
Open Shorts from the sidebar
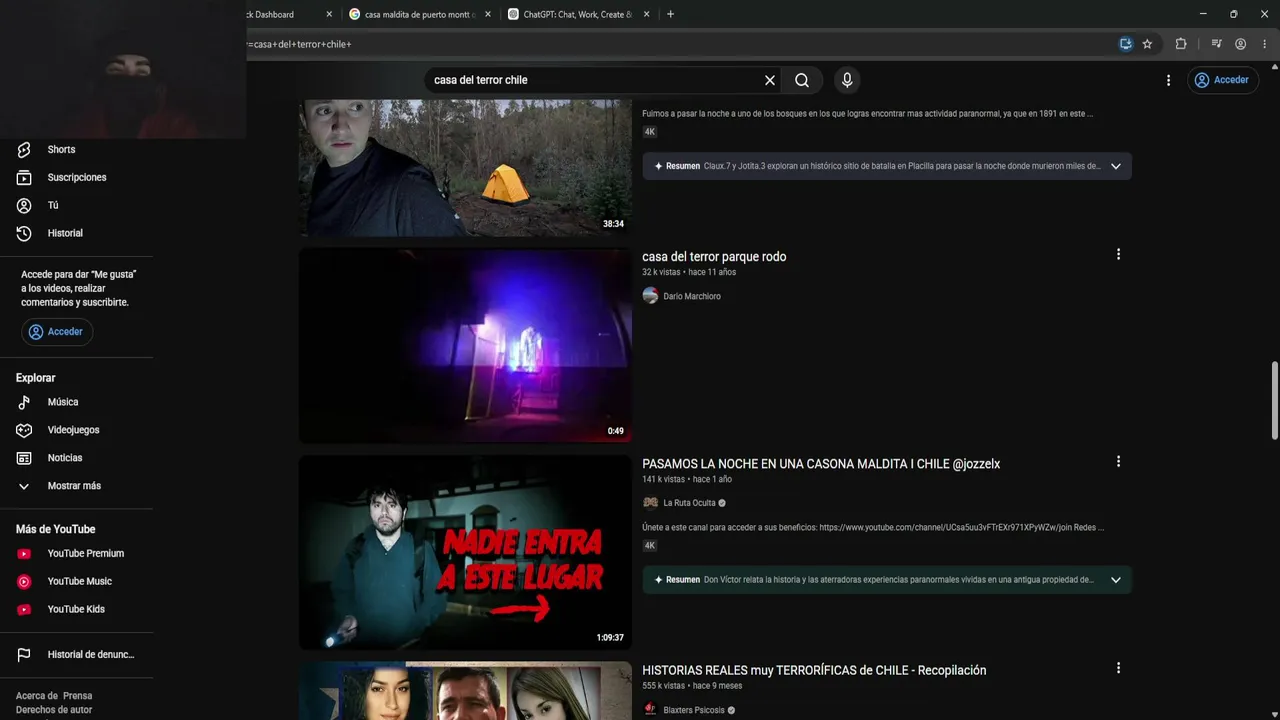pos(61,149)
